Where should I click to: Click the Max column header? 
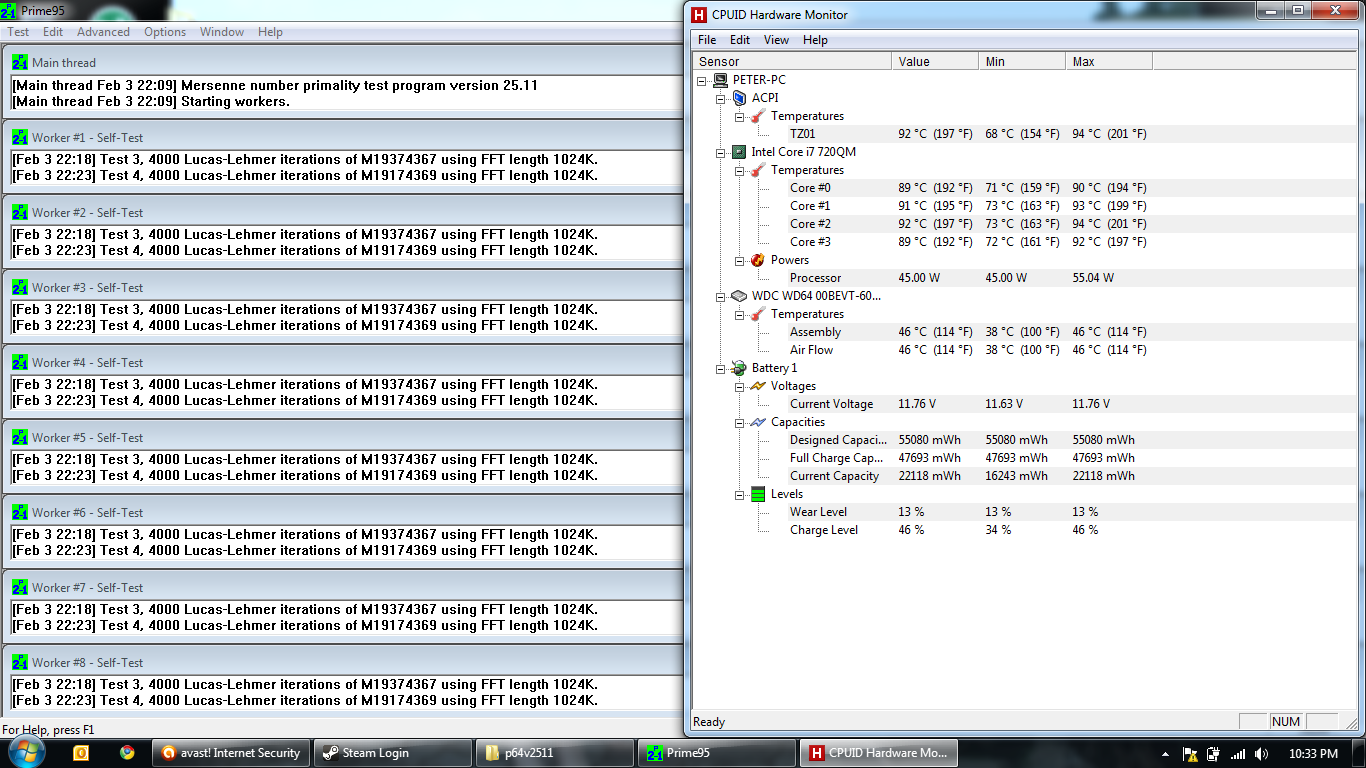click(1109, 61)
